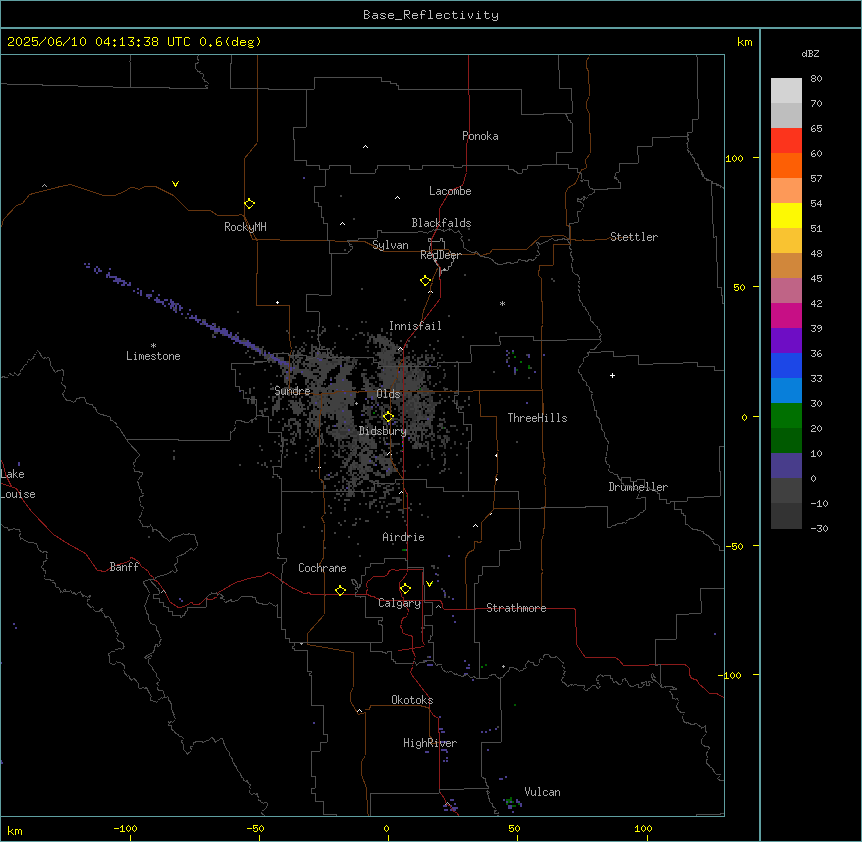Click the HighRiver town label
Viewport: 862px width, 842px height.
(x=430, y=743)
